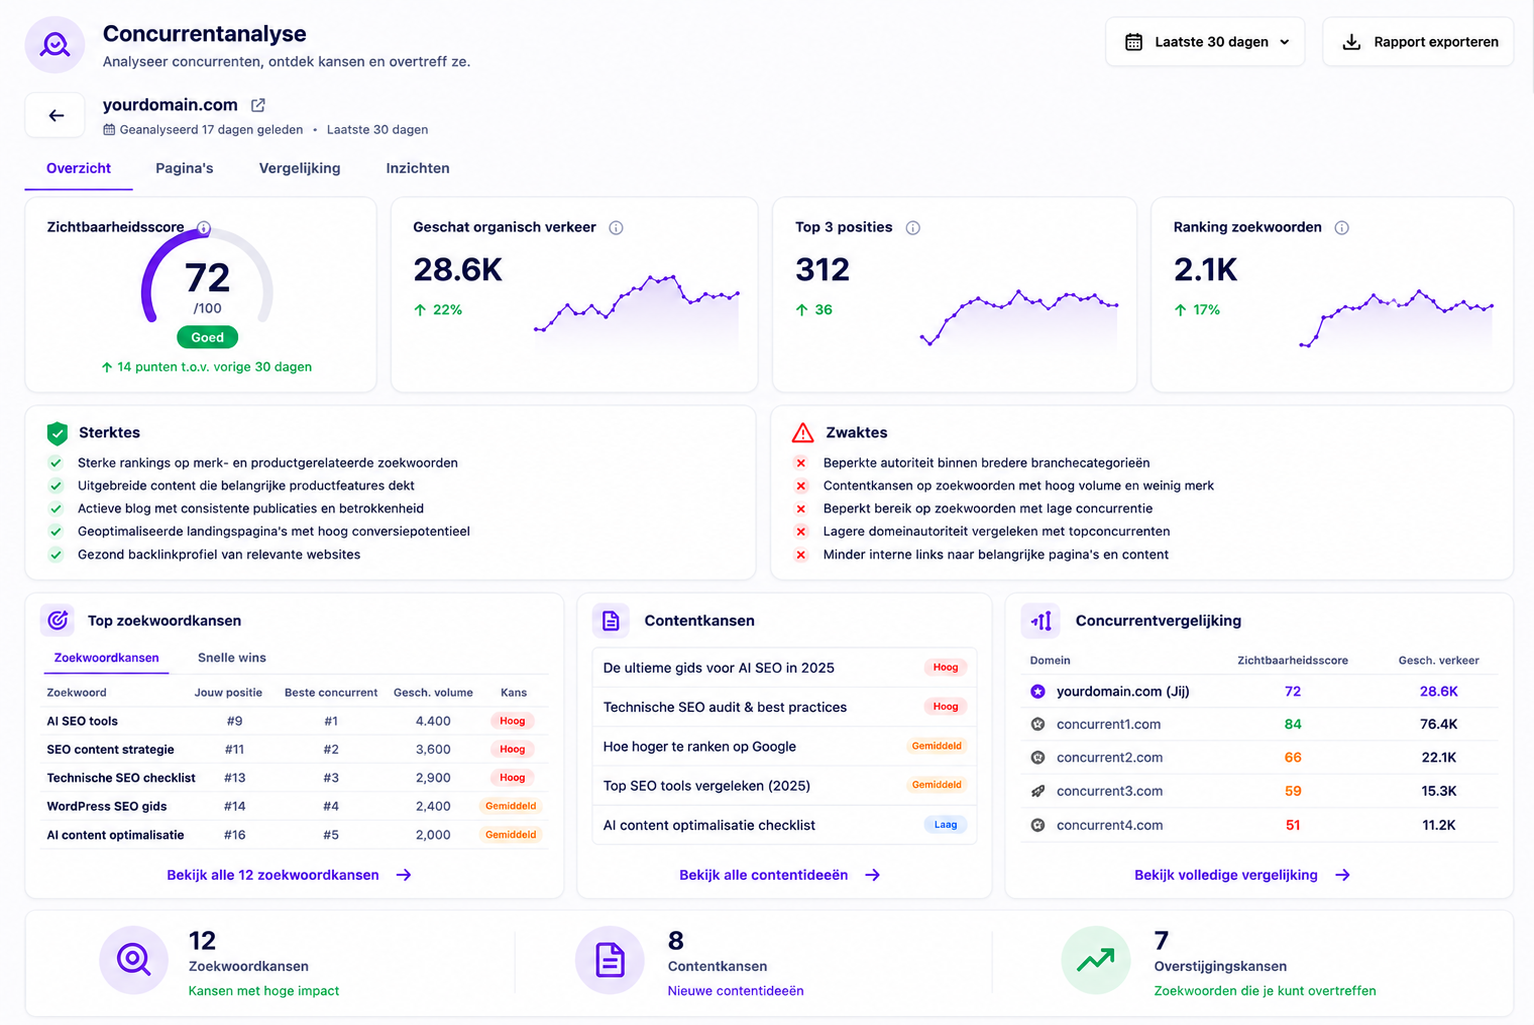The image size is (1534, 1025).
Task: Click the document icon beside Contentkansen
Action: pos(611,621)
